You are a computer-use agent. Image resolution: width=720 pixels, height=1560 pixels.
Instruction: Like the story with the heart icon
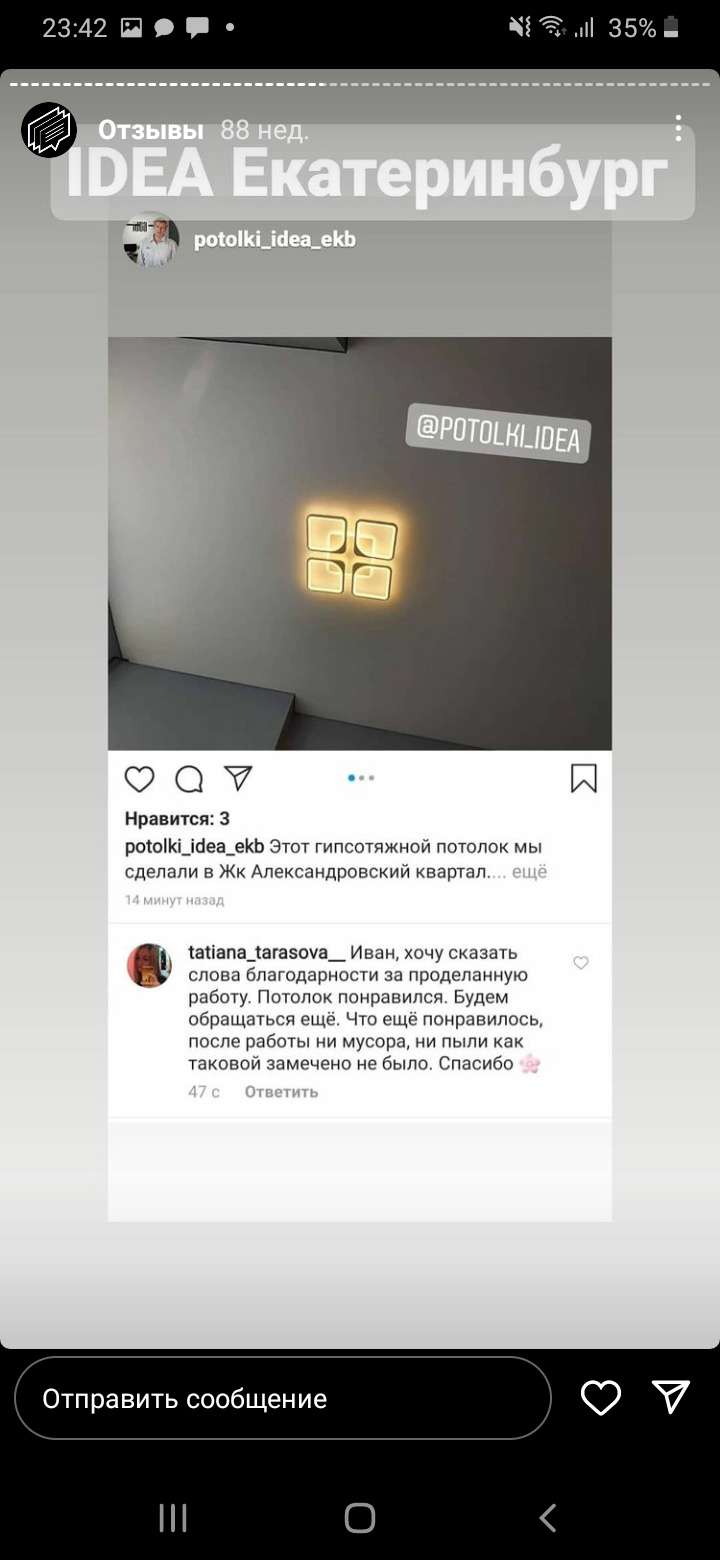pyautogui.click(x=601, y=1397)
